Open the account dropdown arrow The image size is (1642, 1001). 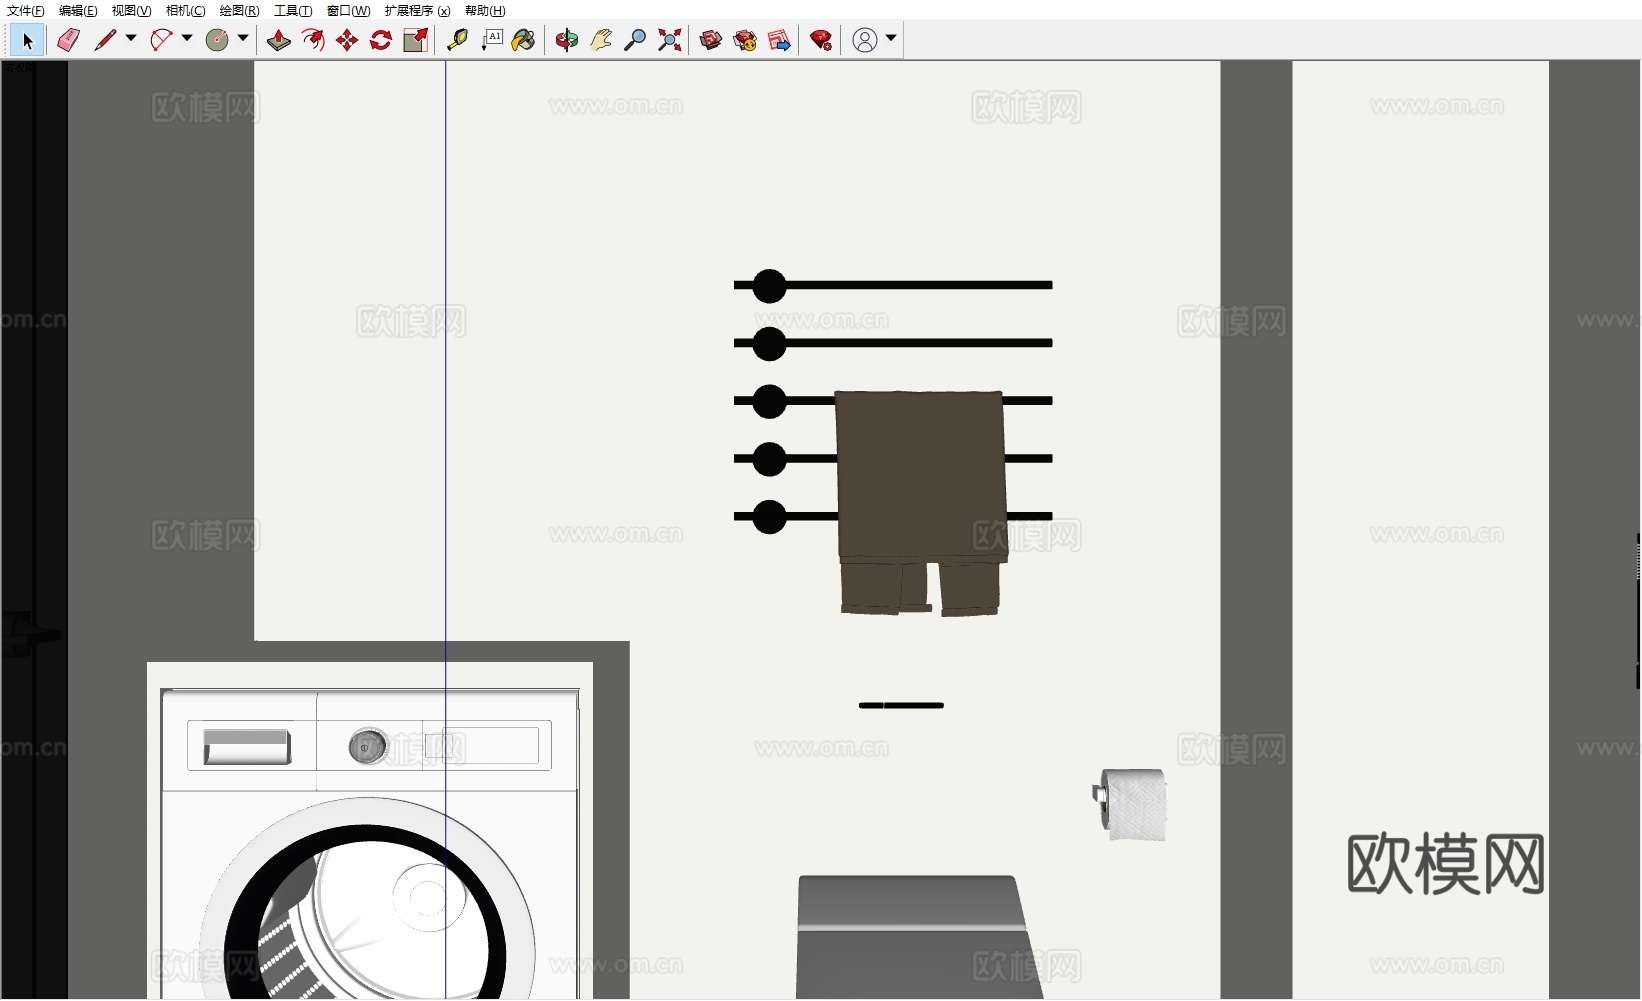tap(891, 39)
